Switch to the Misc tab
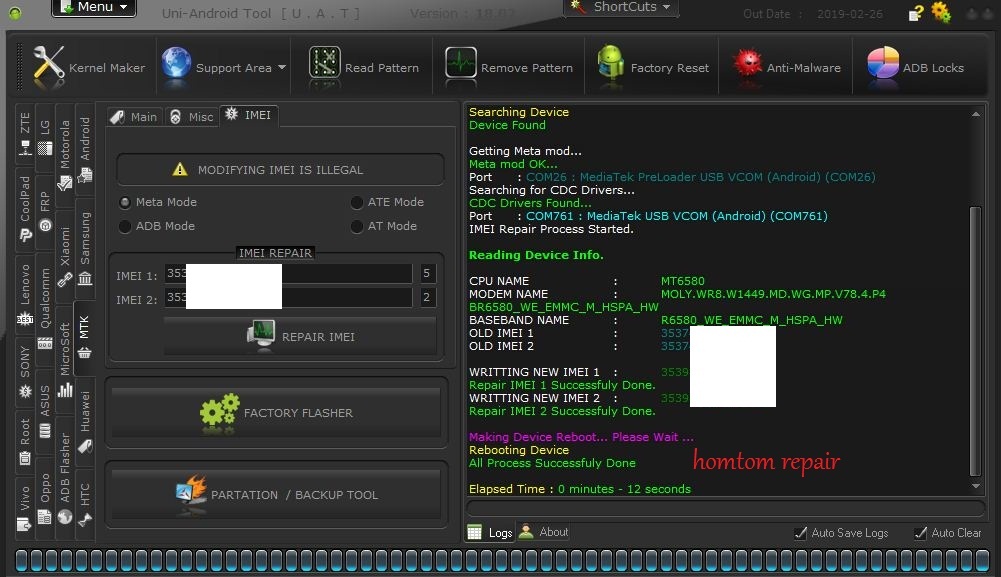This screenshot has width=1001, height=577. pyautogui.click(x=191, y=117)
